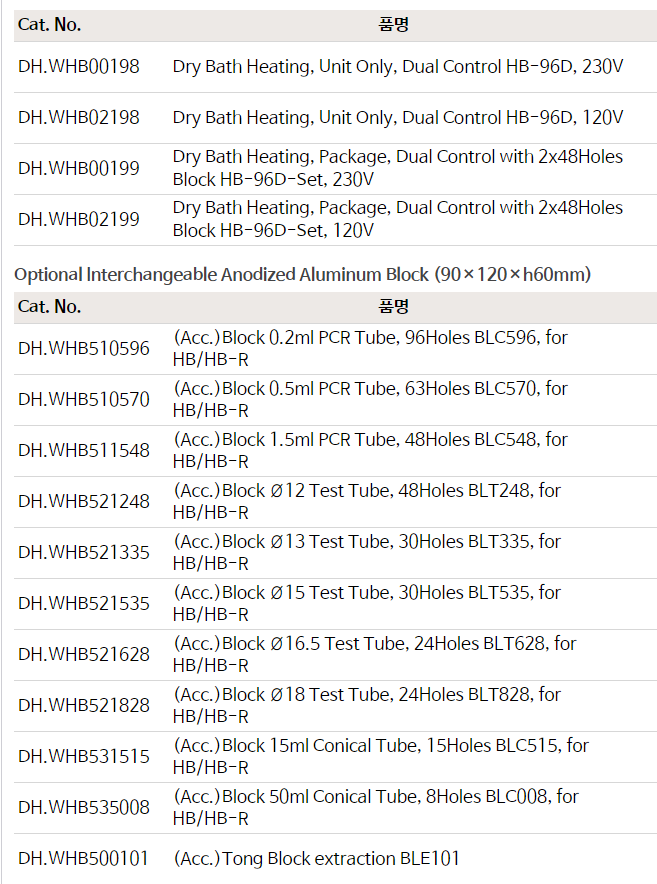Select the HB-96D-Set 120V package description
657x884 pixels.
398,220
